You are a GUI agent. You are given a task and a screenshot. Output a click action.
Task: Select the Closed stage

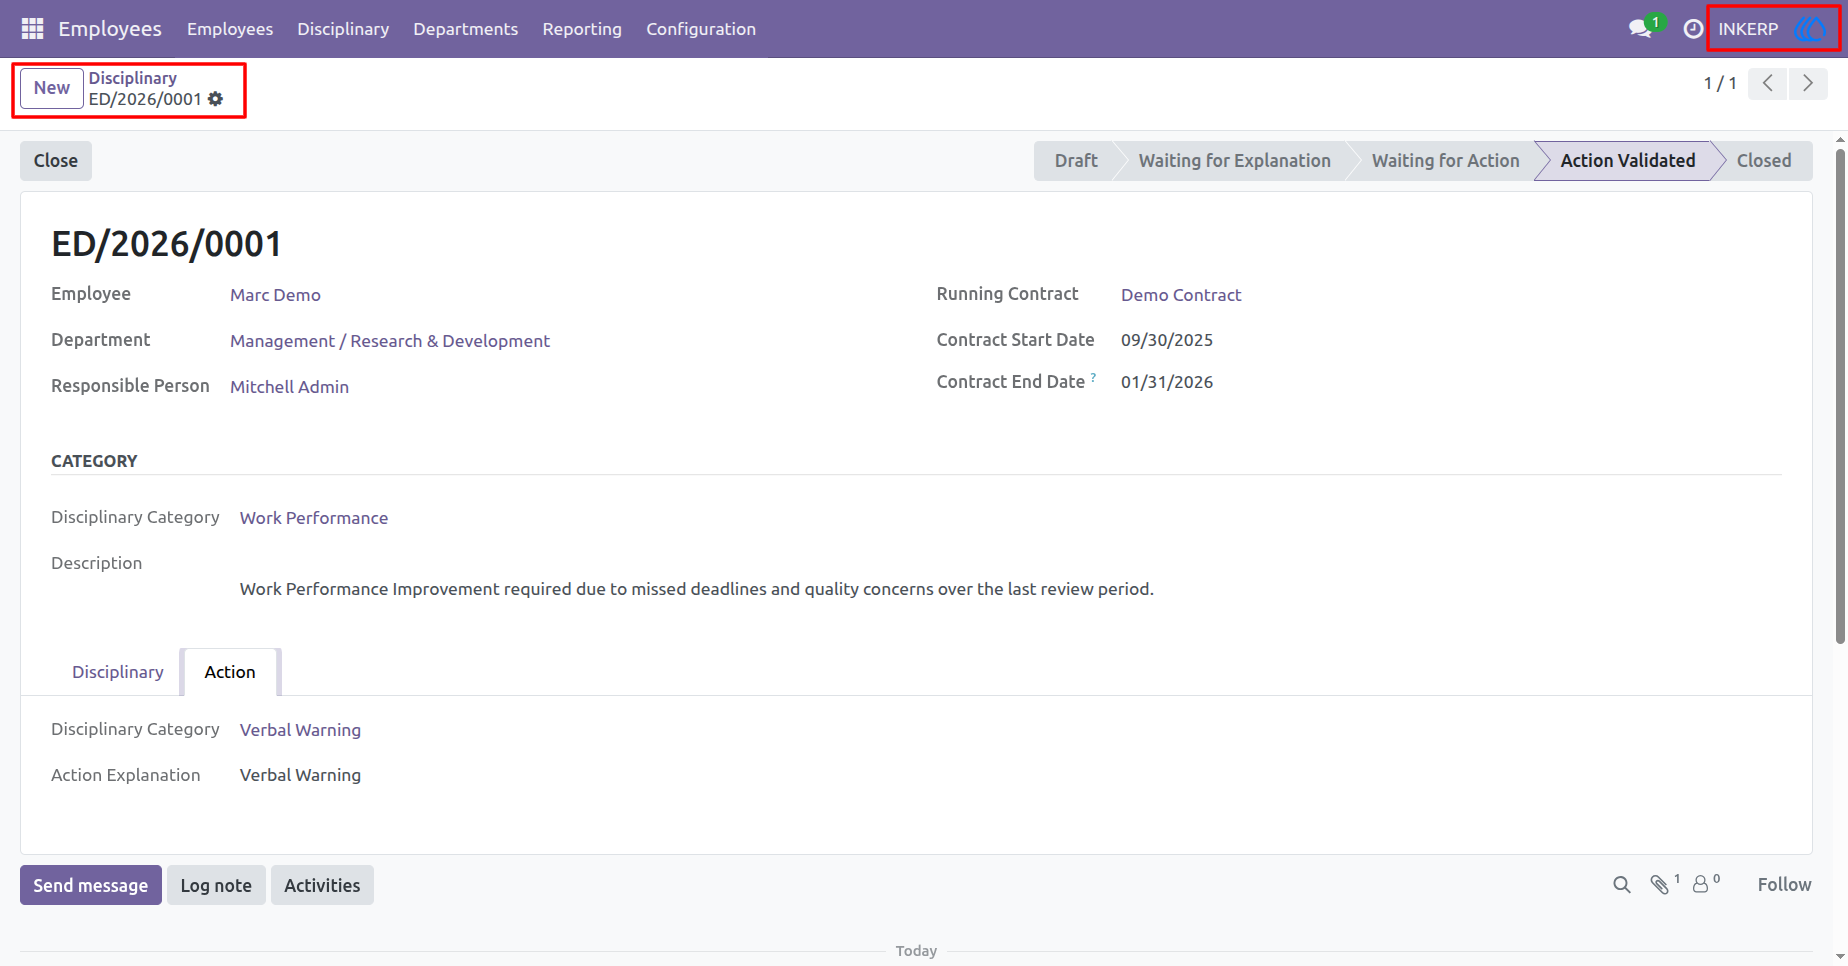[1764, 161]
